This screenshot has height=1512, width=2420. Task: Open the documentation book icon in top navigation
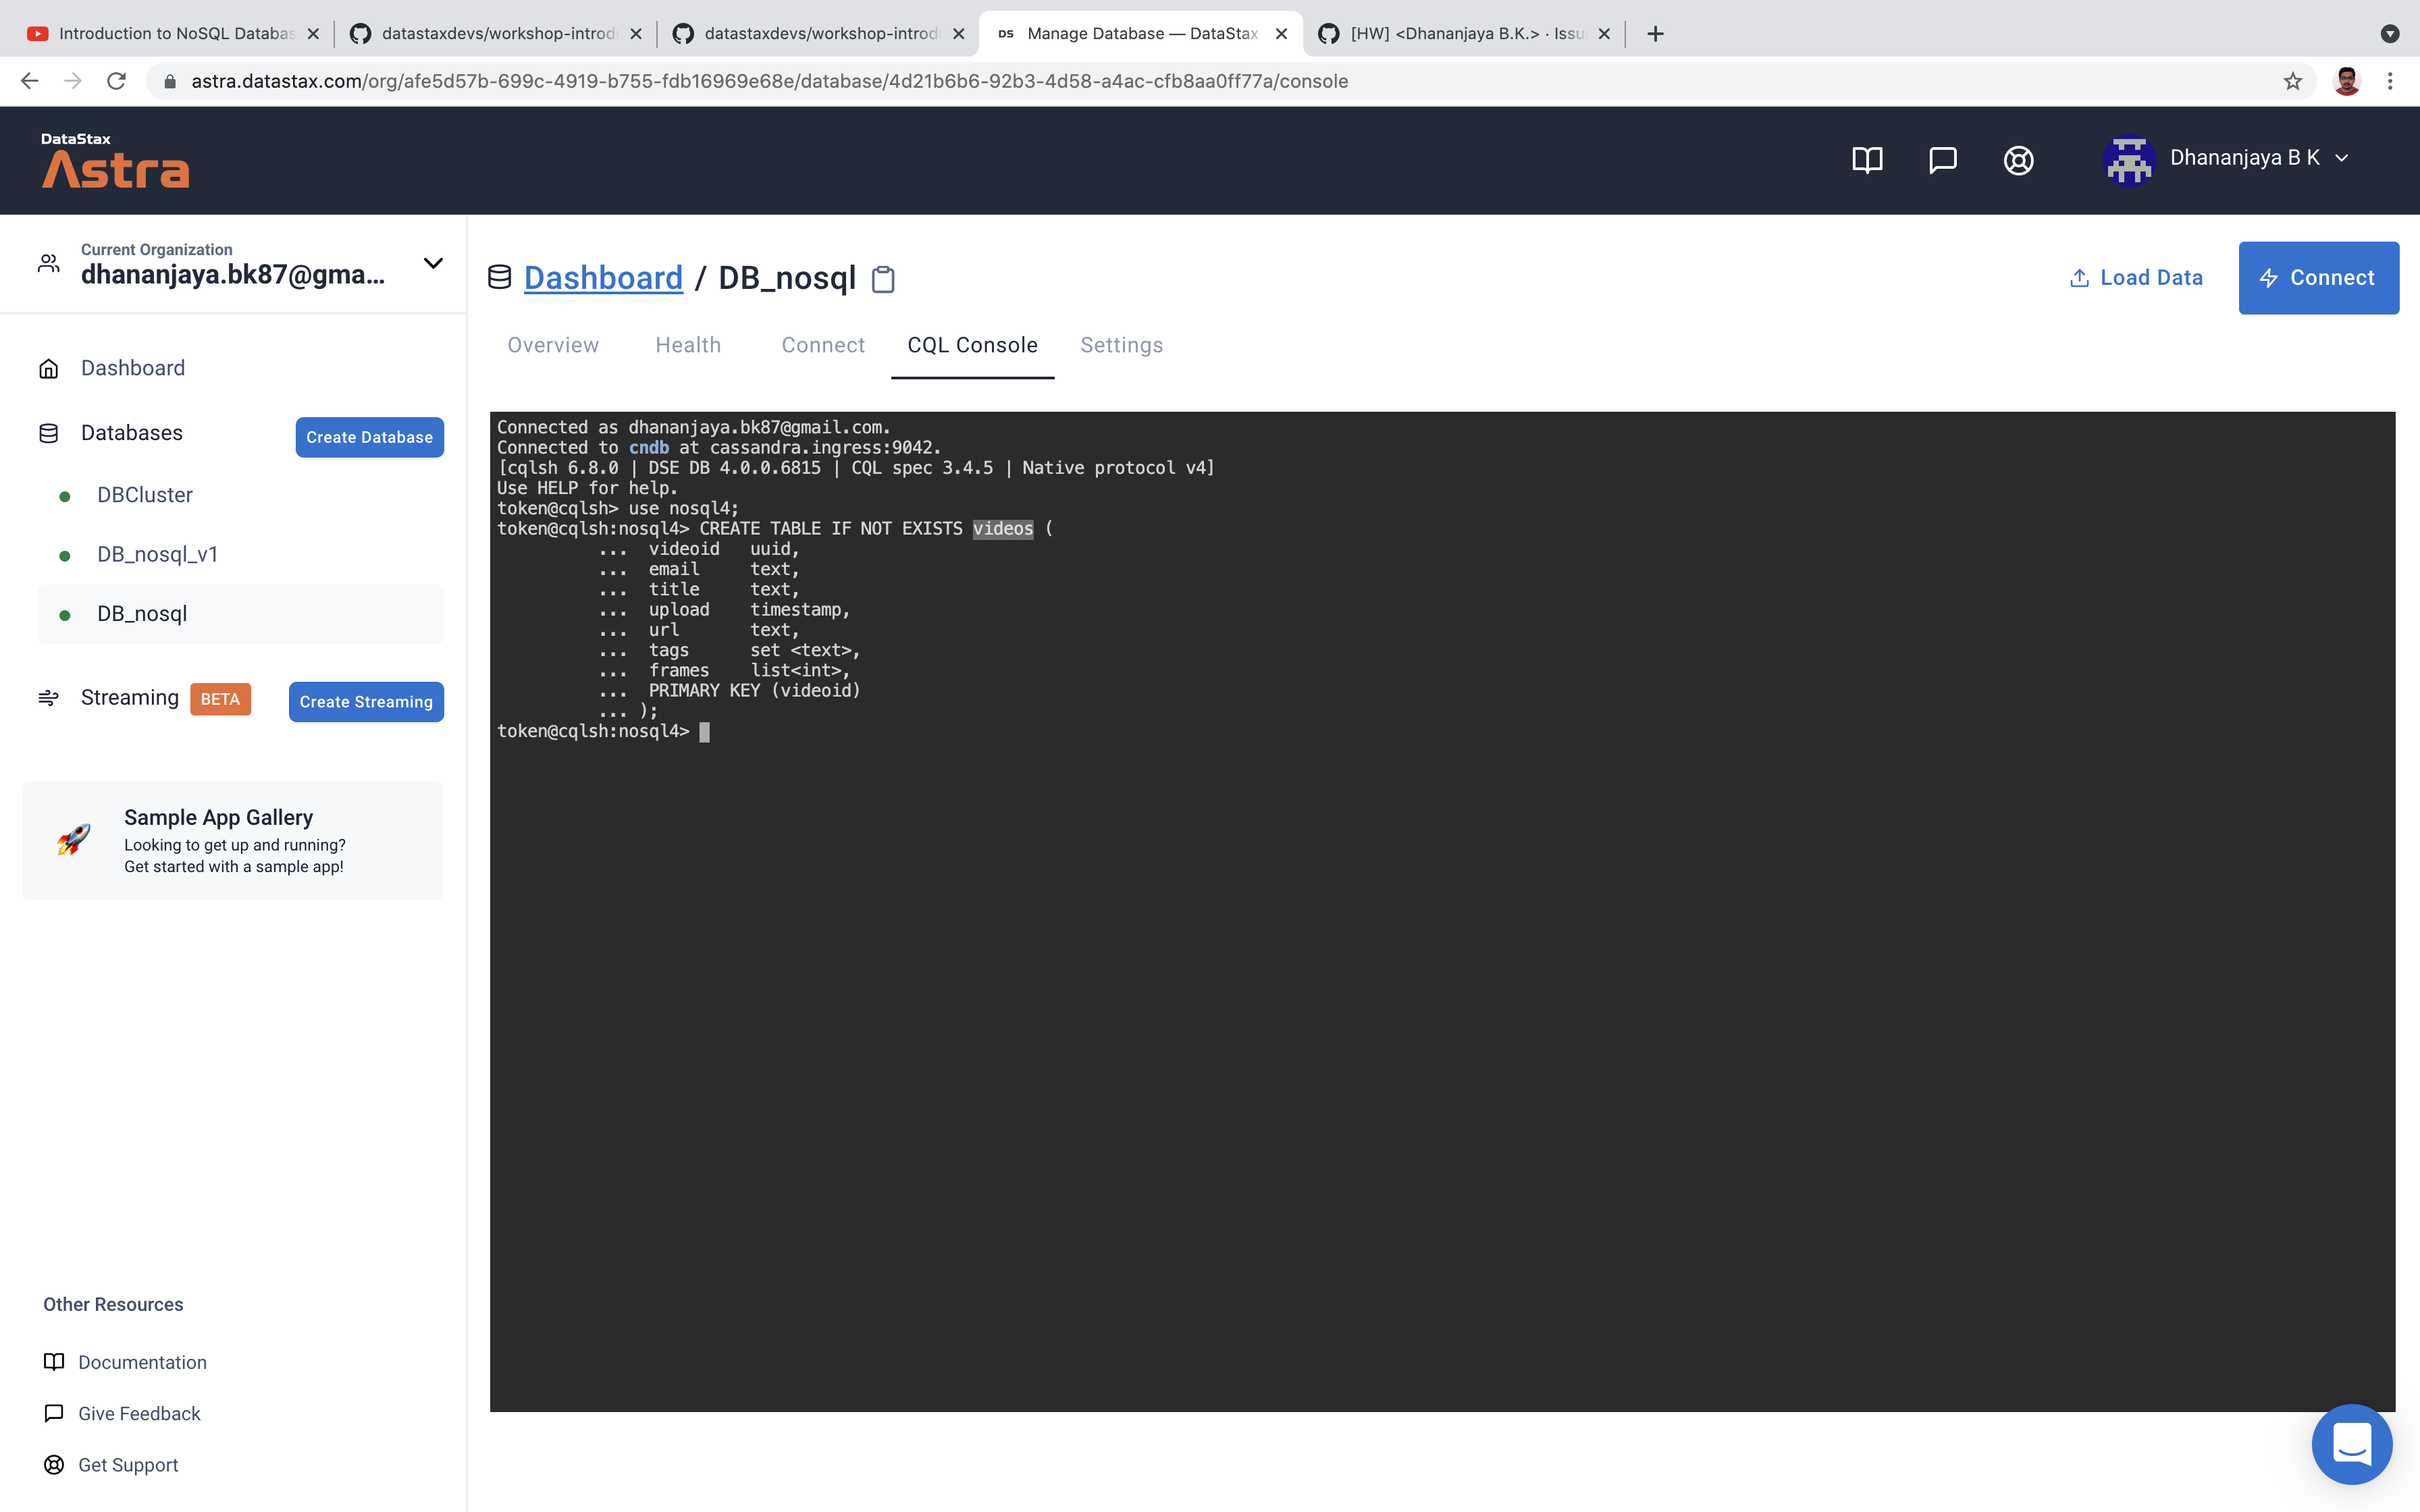click(1868, 160)
